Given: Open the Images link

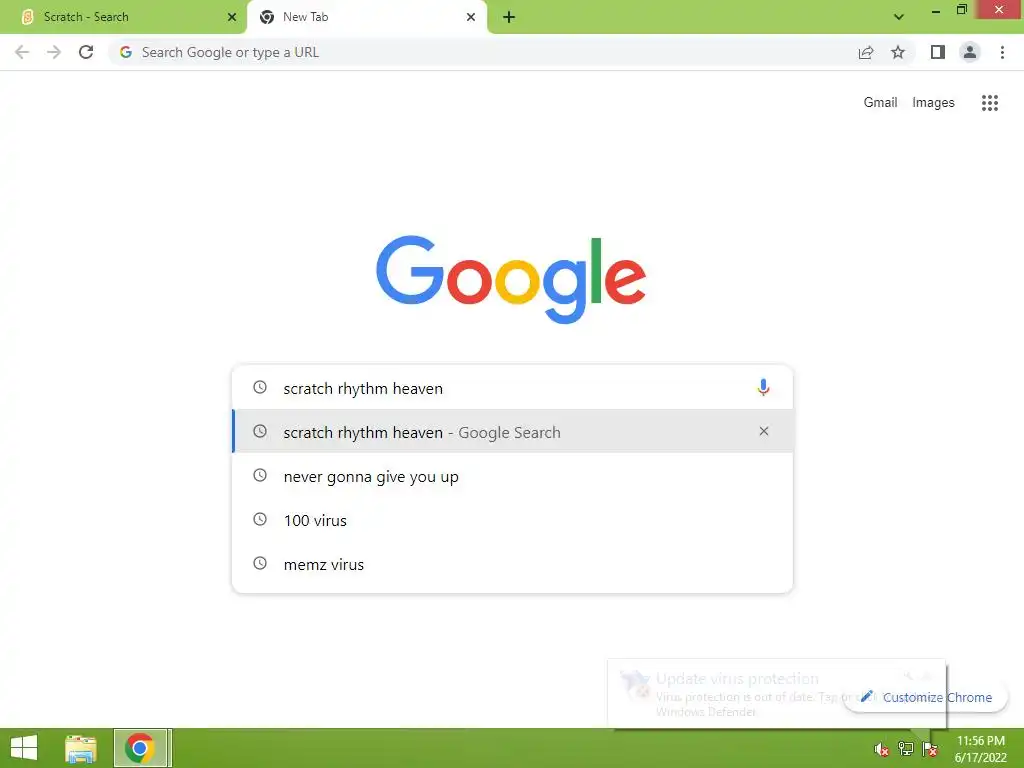Looking at the screenshot, I should click(933, 103).
